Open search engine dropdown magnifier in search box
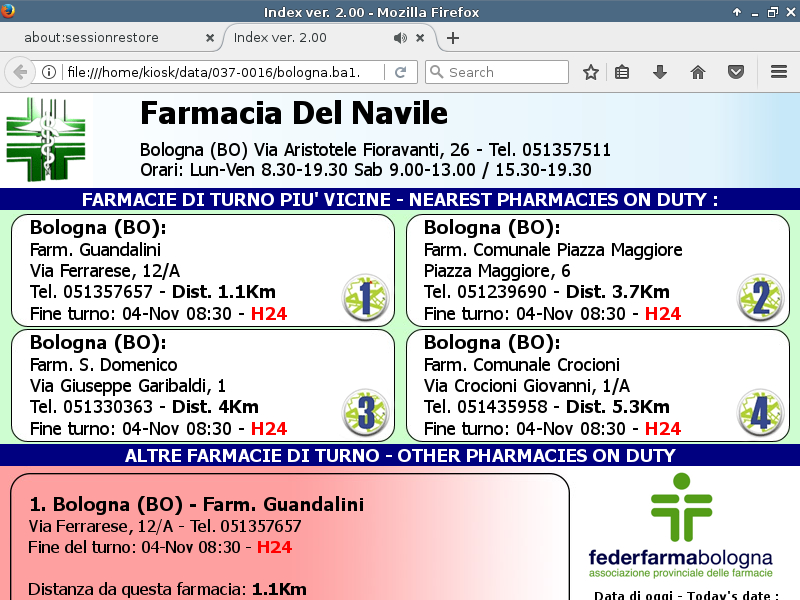The height and width of the screenshot is (600, 800). (x=436, y=72)
